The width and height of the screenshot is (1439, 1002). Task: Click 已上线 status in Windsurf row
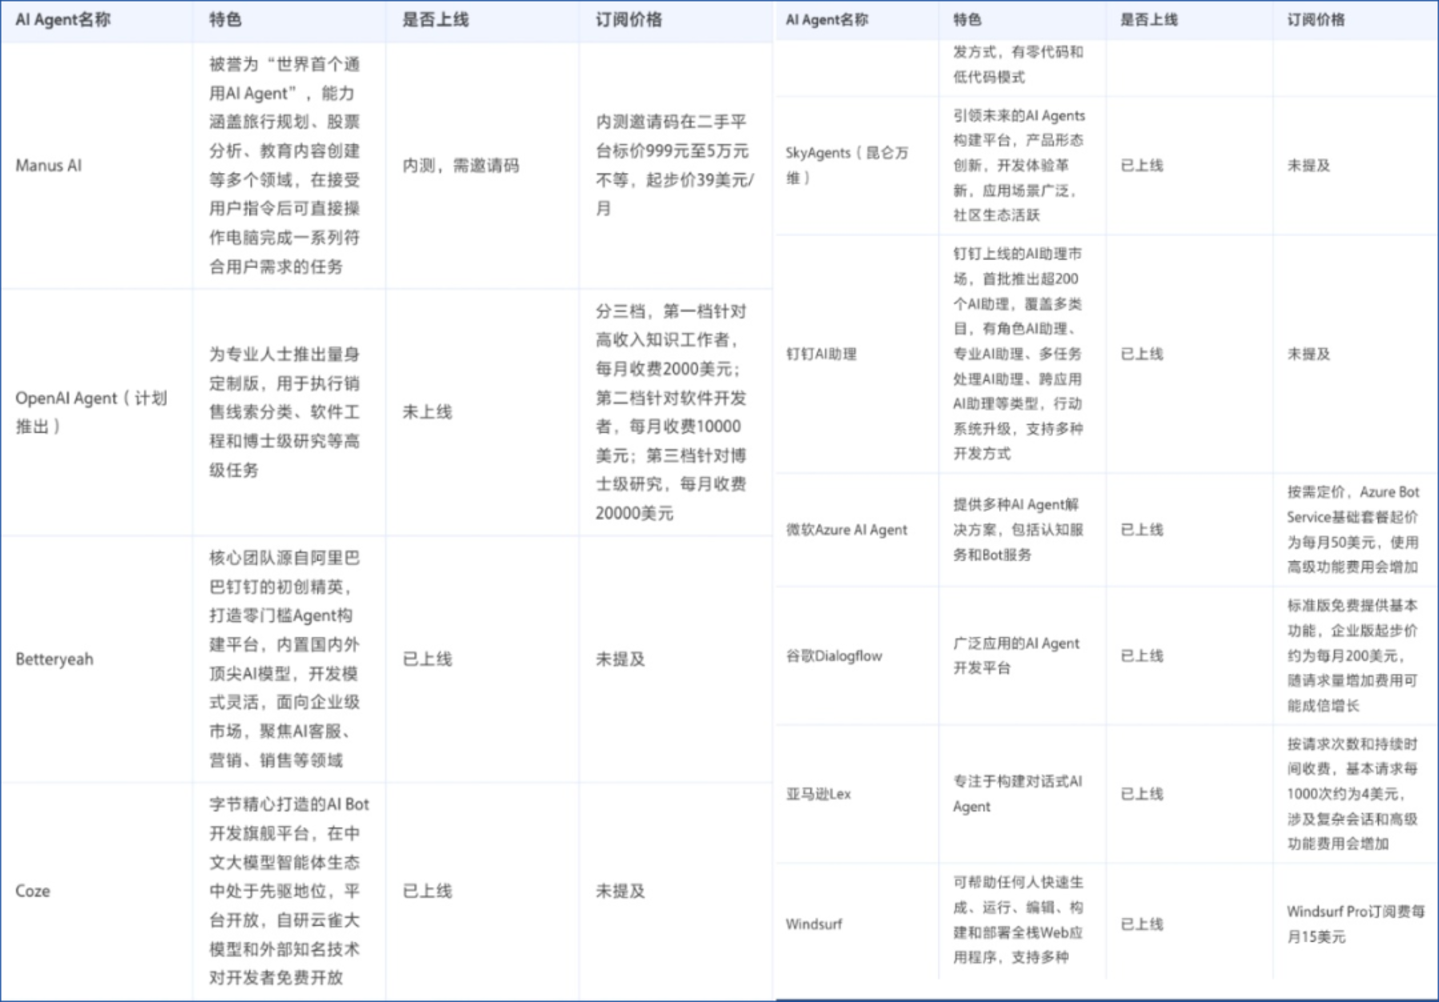[x=1142, y=924]
